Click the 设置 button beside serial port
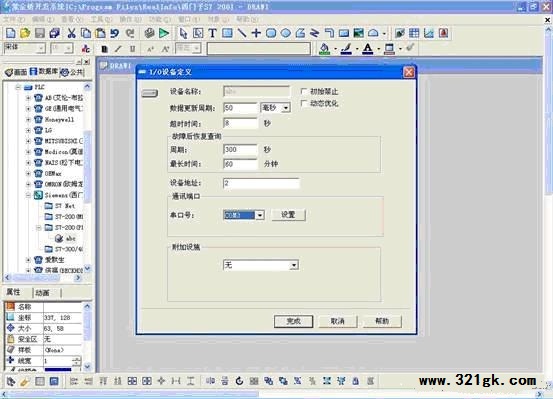The width and height of the screenshot is (553, 399). pyautogui.click(x=288, y=215)
